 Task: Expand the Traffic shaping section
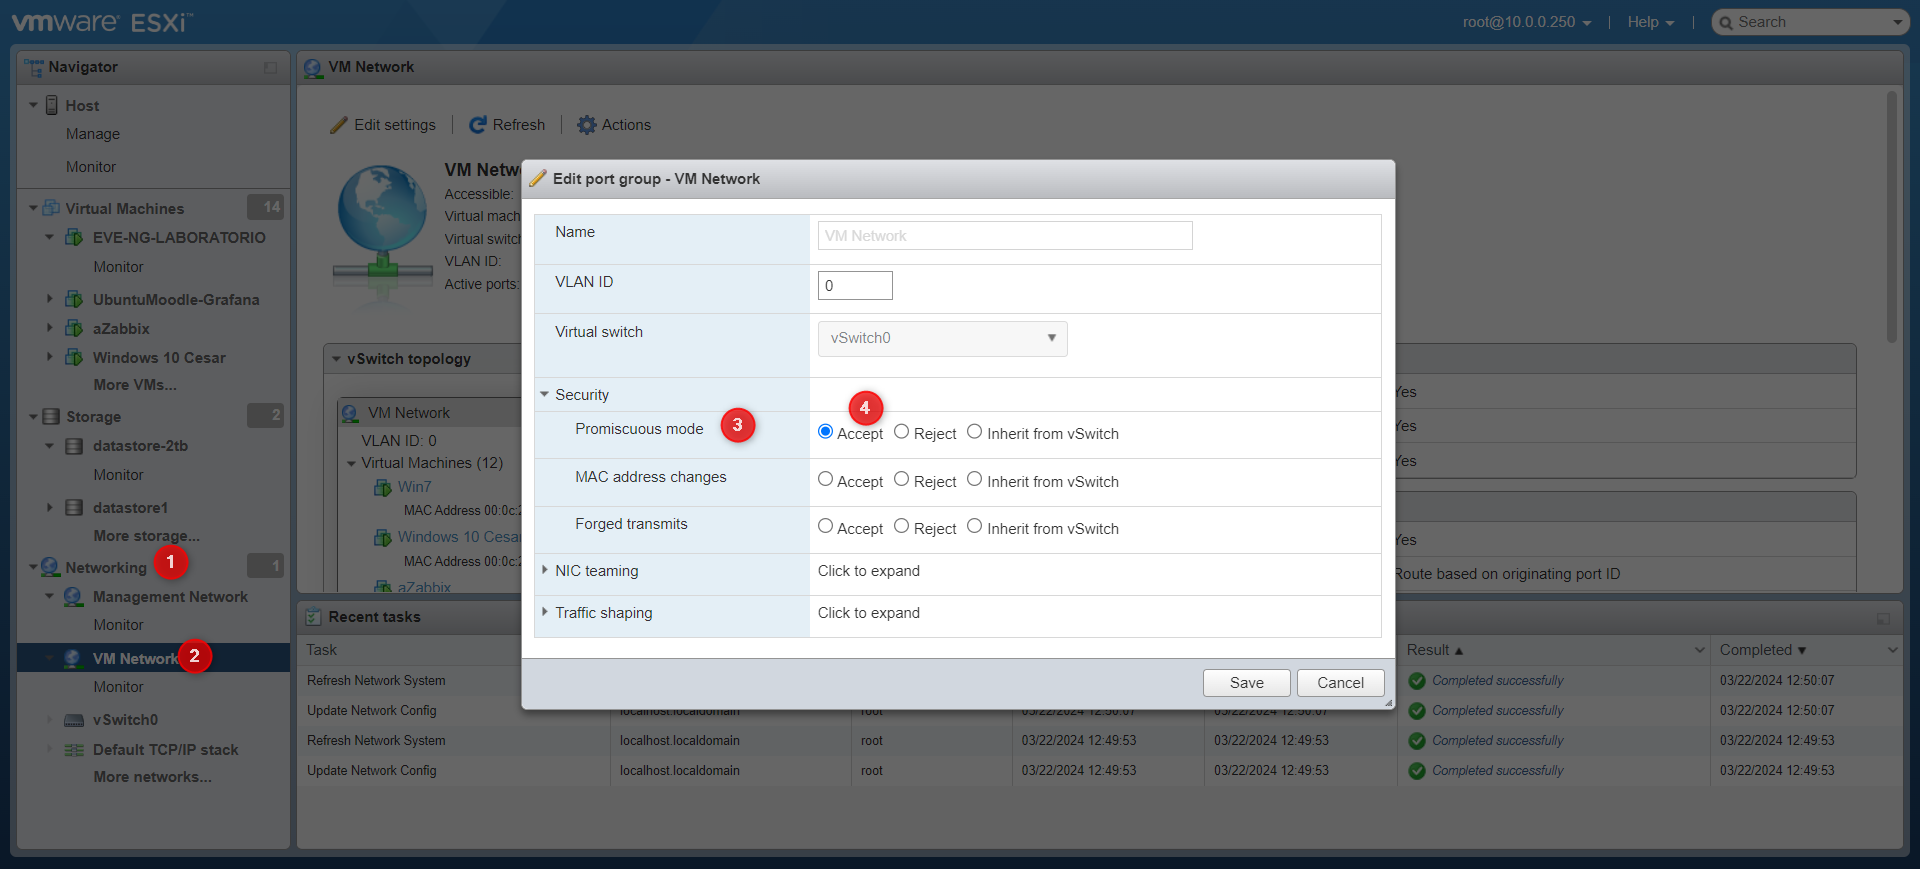tap(545, 612)
